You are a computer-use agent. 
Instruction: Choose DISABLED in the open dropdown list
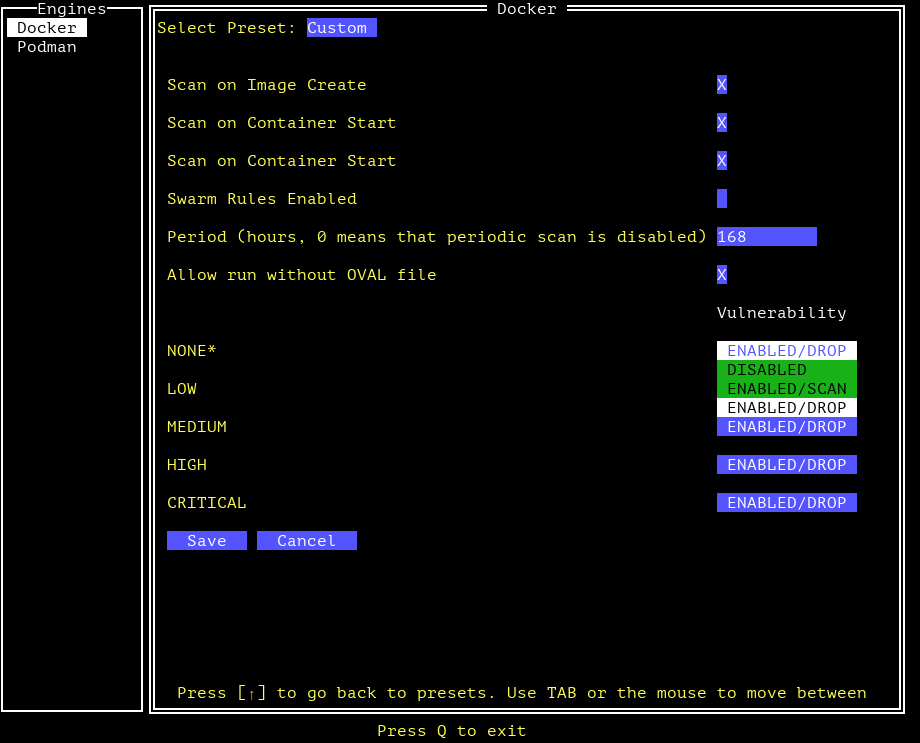tap(786, 370)
